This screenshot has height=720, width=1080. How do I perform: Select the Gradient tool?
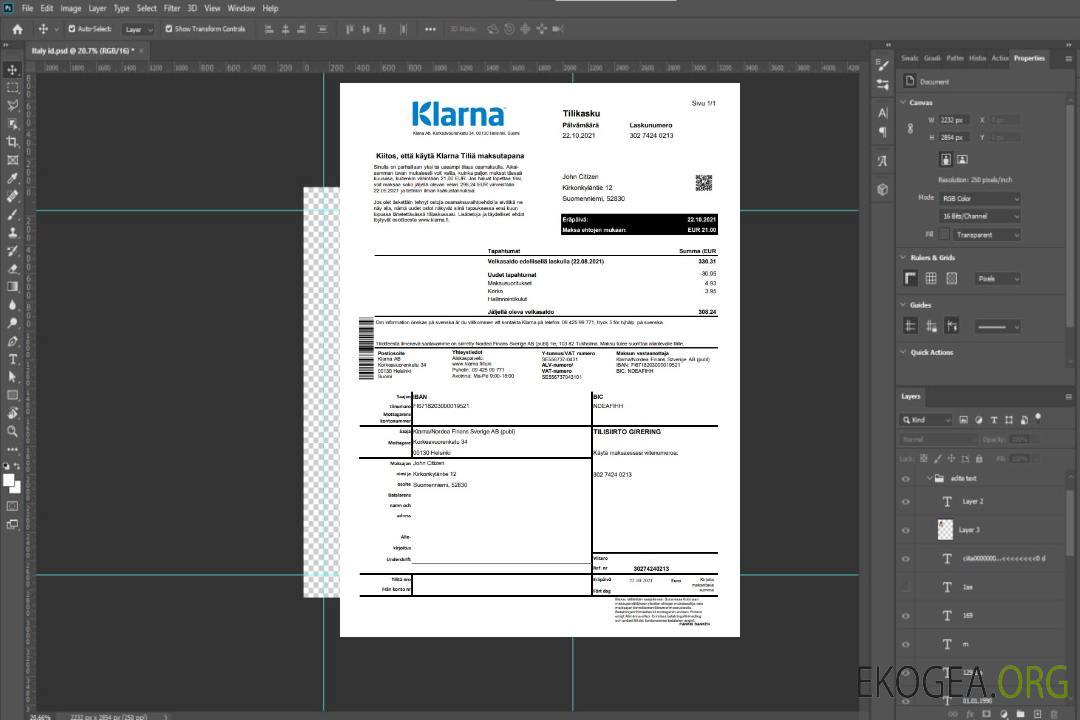[12, 287]
